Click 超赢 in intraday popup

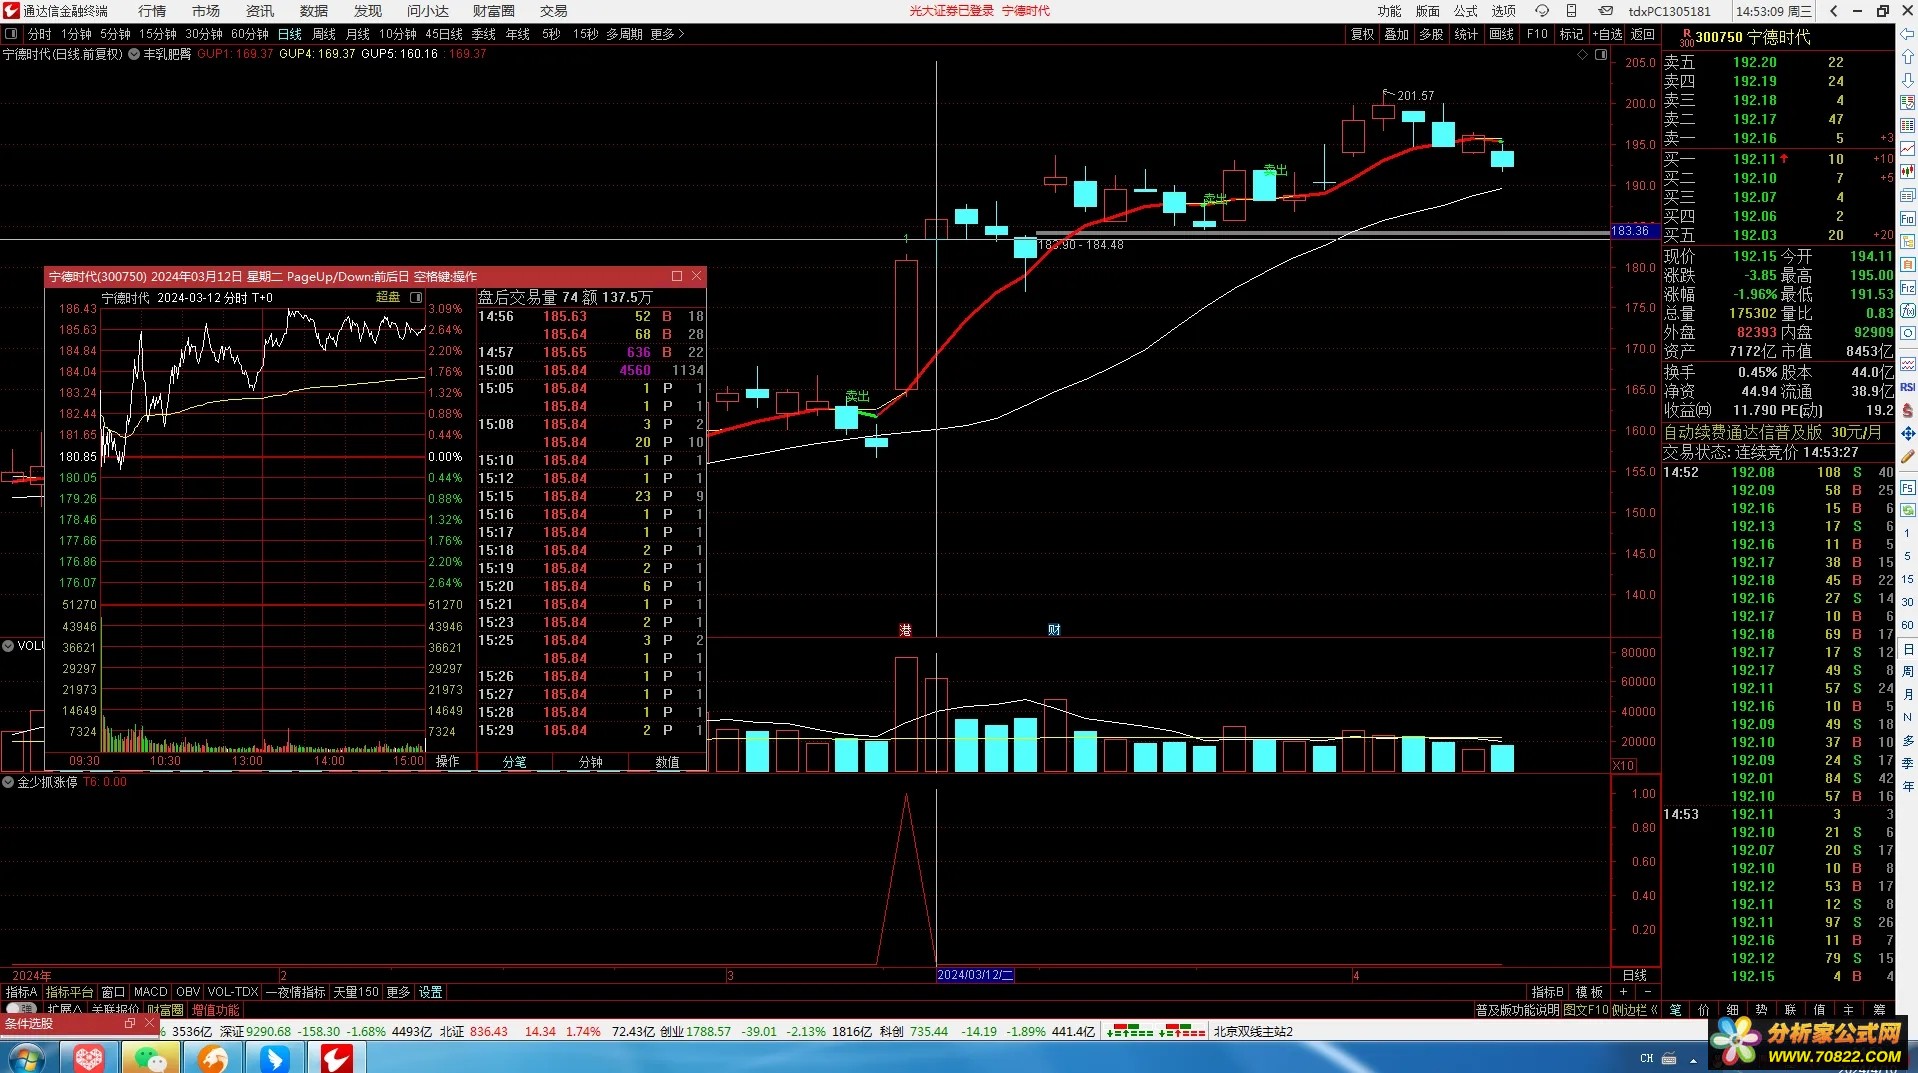click(x=388, y=297)
